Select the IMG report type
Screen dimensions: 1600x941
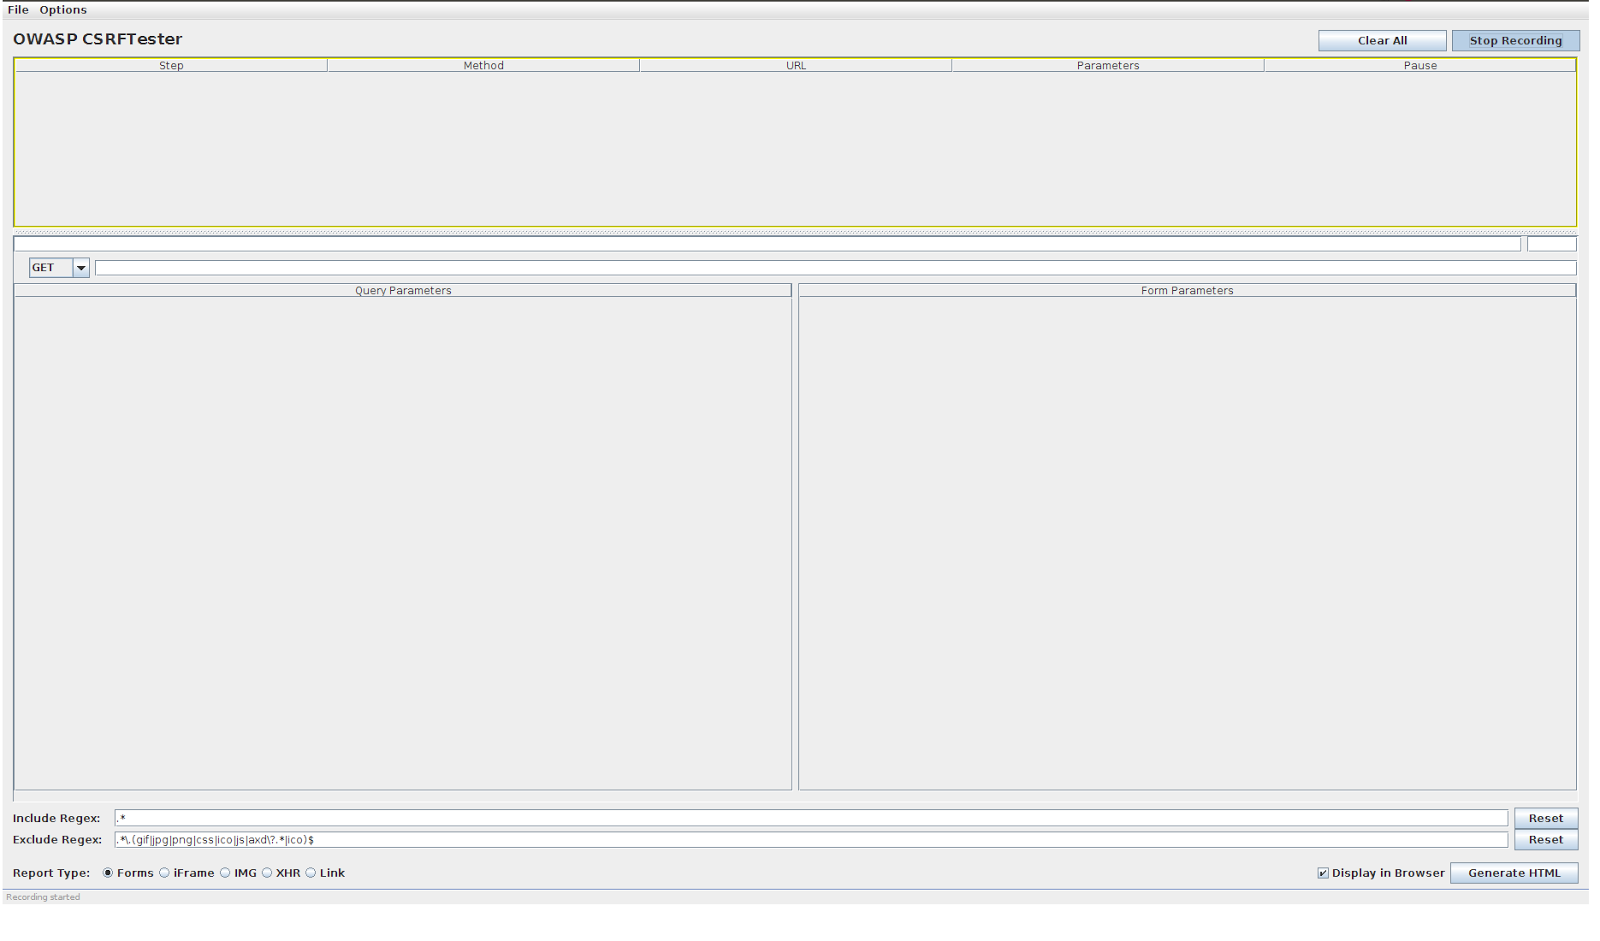tap(223, 872)
